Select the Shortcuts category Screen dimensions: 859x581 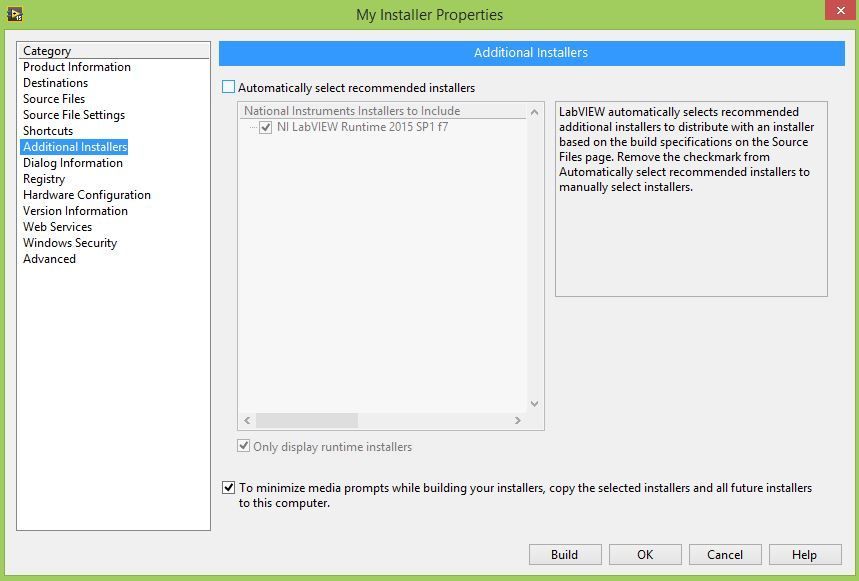(x=48, y=131)
